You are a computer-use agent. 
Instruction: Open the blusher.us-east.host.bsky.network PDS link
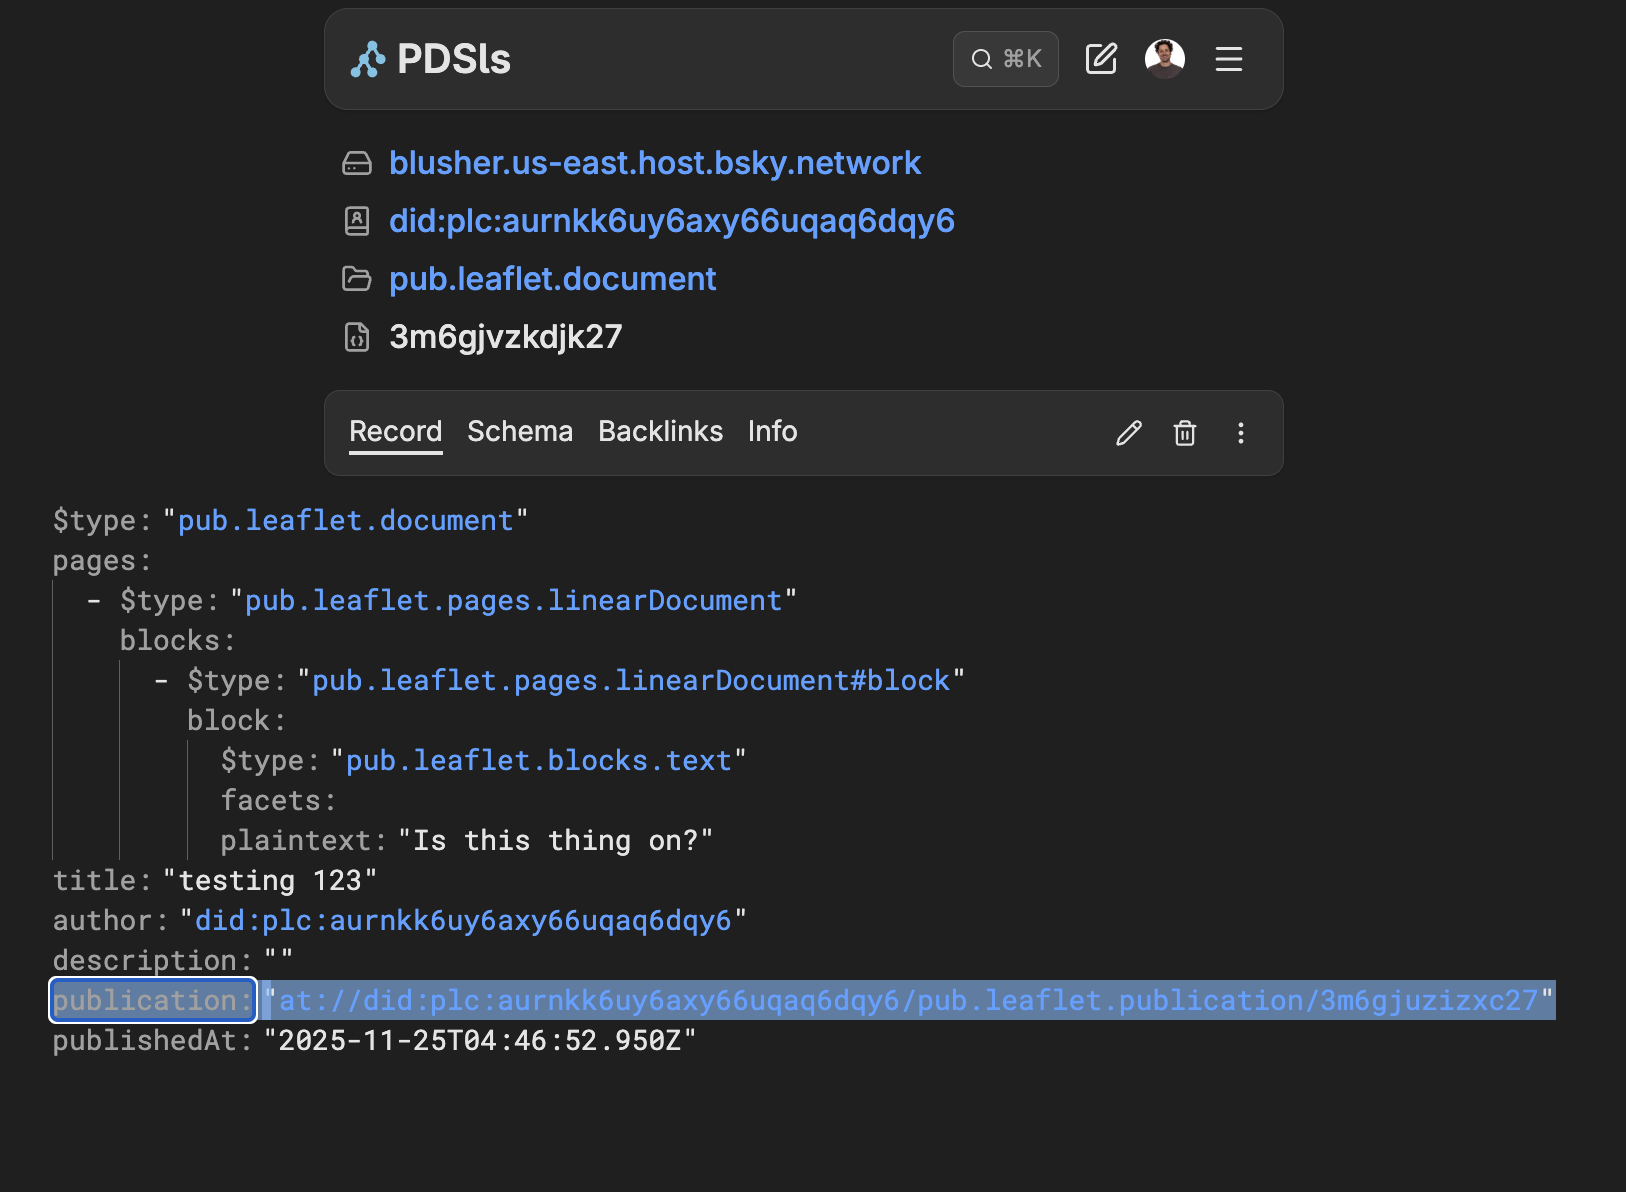click(654, 163)
